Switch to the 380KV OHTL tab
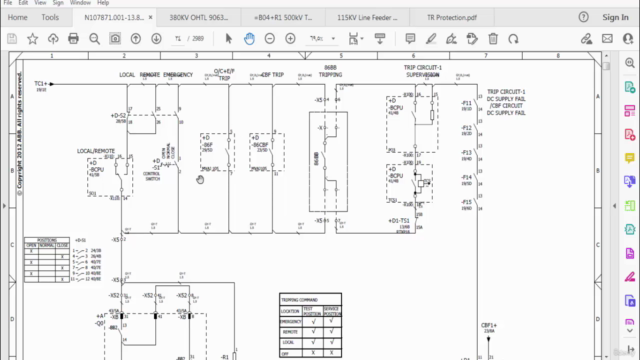Screen dimensions: 640x360 pos(199,18)
